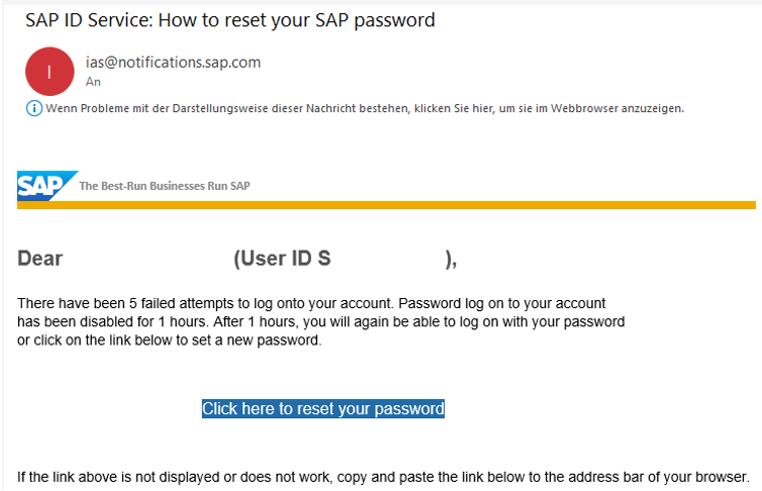762x491 pixels.
Task: Click the Best-Run Businesses Run SAP tagline
Action: click(165, 186)
